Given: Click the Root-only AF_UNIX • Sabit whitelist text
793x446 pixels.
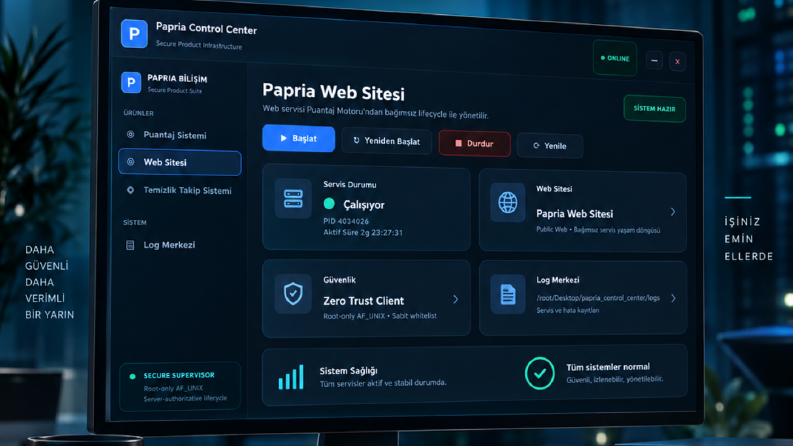Looking at the screenshot, I should coord(380,316).
